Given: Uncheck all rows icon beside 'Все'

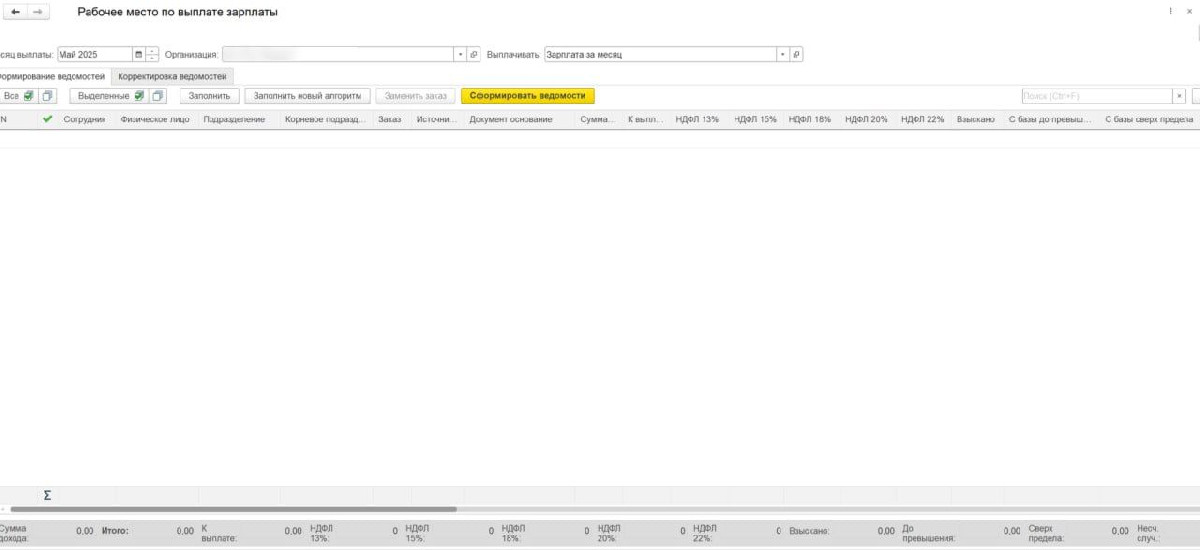Looking at the screenshot, I should coord(48,96).
